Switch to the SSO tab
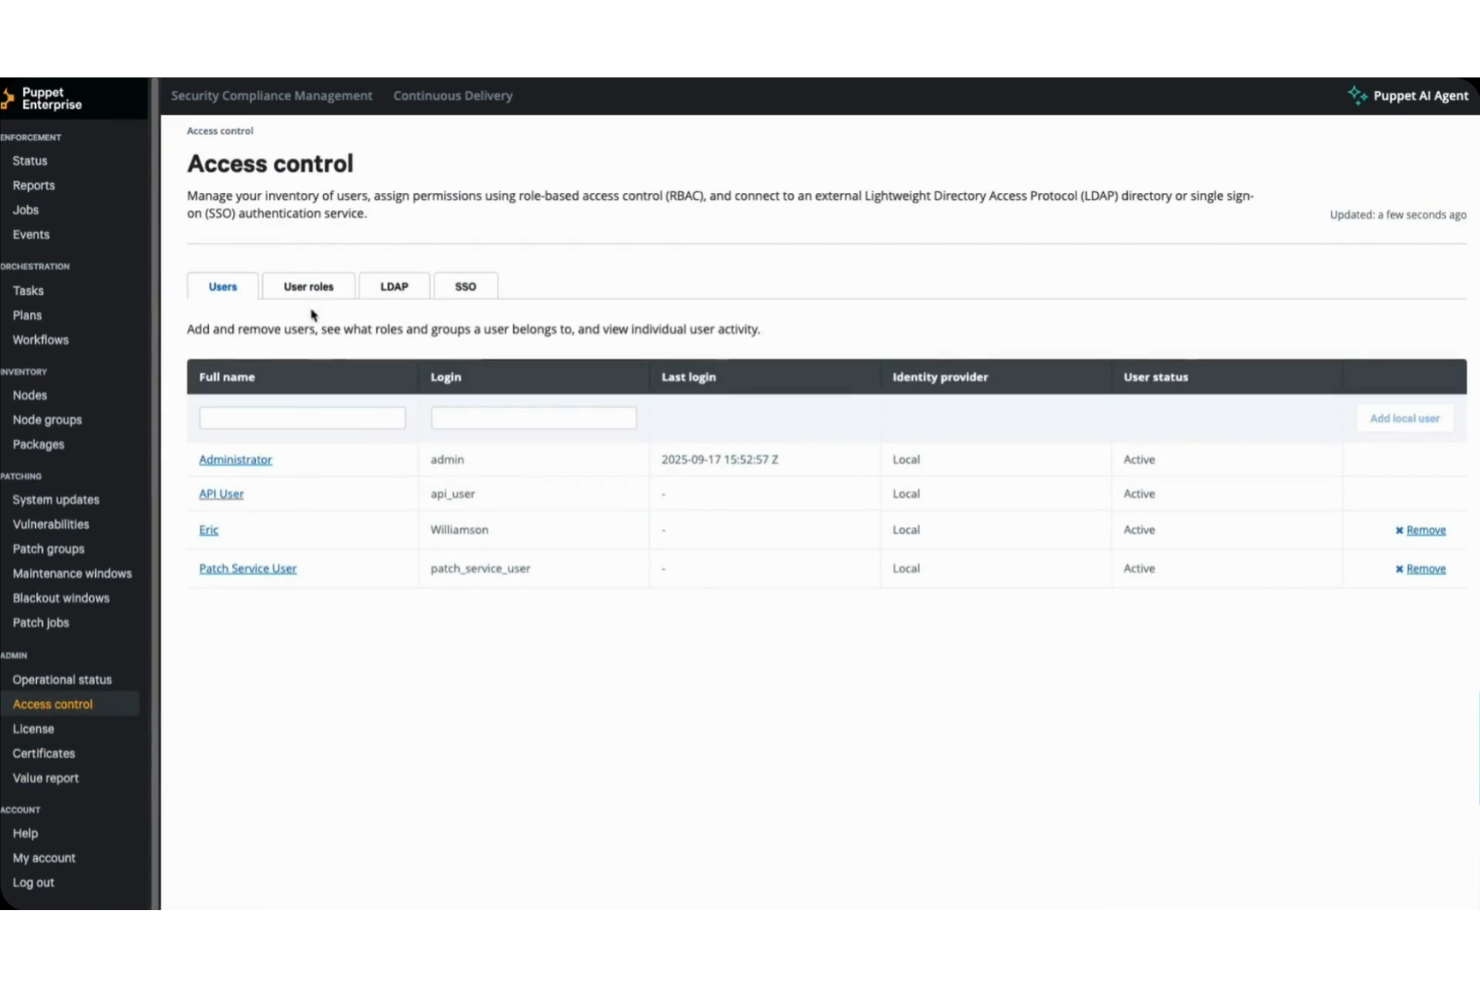The width and height of the screenshot is (1480, 987). [465, 286]
